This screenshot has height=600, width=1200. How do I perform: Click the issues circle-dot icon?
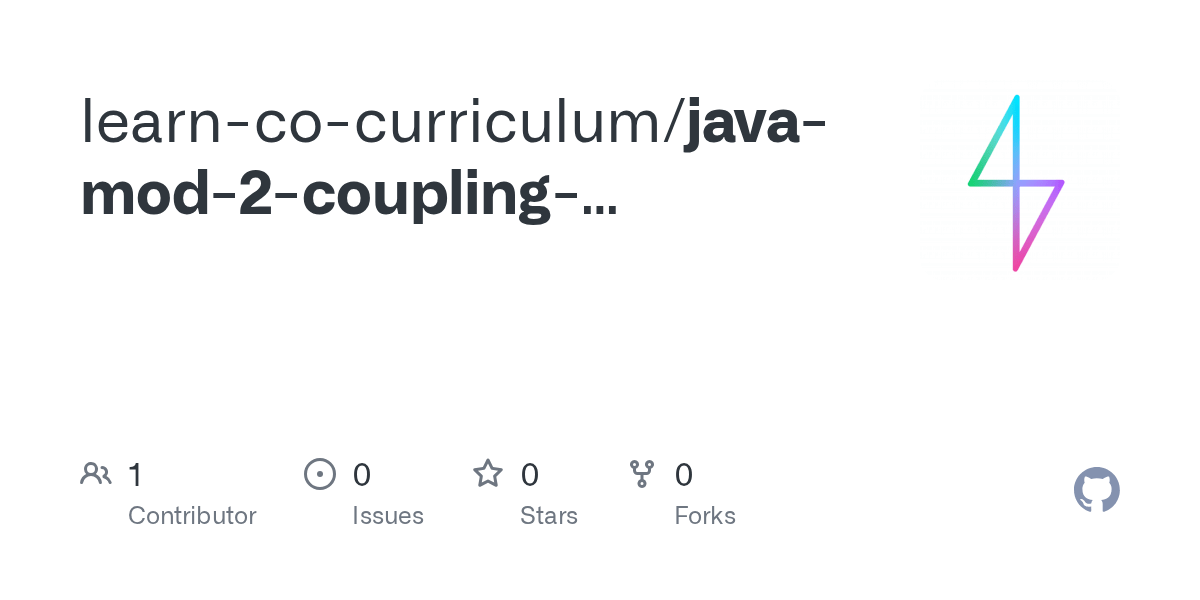(x=320, y=474)
